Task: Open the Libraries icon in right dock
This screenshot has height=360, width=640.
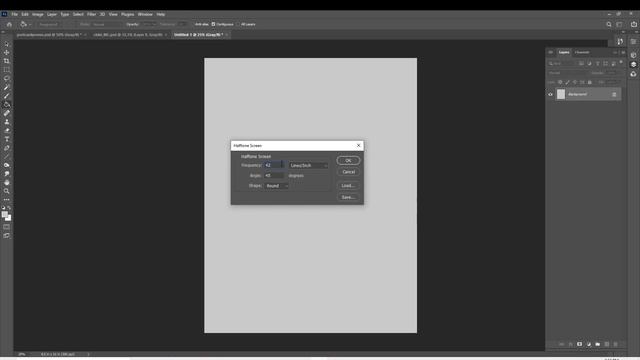Action: pyautogui.click(x=633, y=74)
